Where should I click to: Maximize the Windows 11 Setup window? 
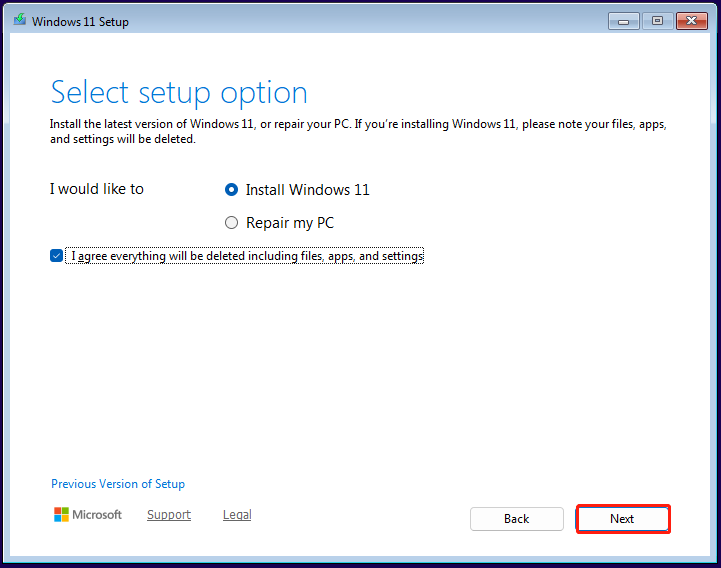coord(658,21)
